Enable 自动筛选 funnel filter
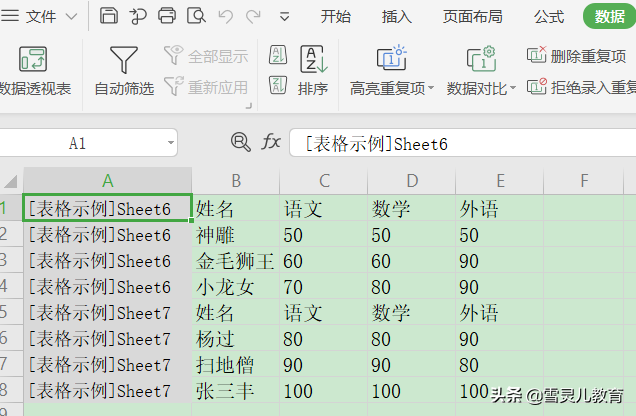The width and height of the screenshot is (636, 416). pyautogui.click(x=124, y=71)
